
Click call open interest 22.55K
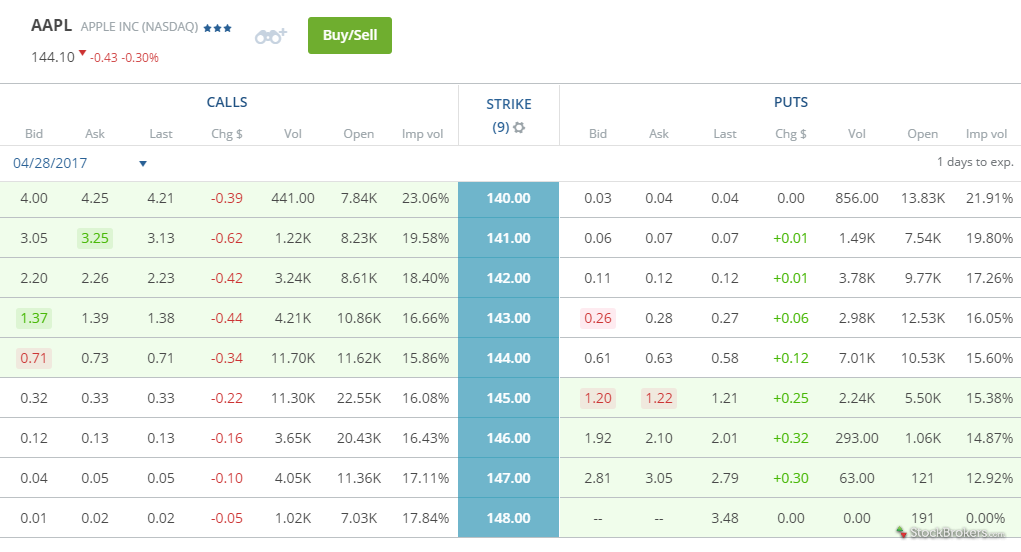pyautogui.click(x=359, y=398)
